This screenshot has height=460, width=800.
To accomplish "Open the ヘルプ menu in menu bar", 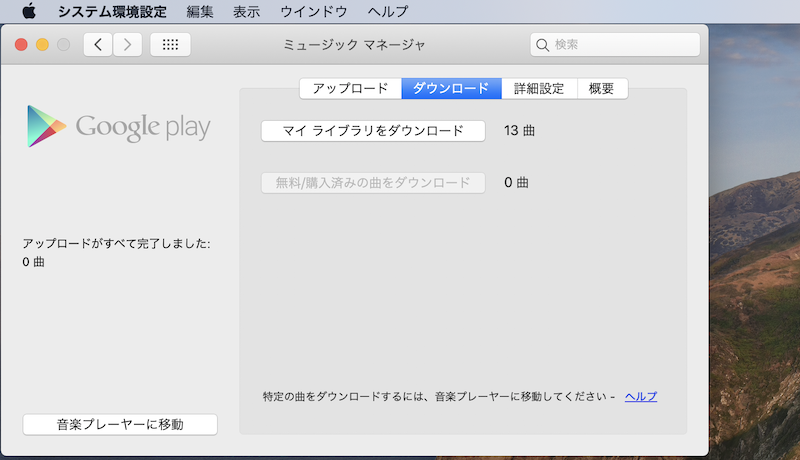I will click(x=387, y=11).
